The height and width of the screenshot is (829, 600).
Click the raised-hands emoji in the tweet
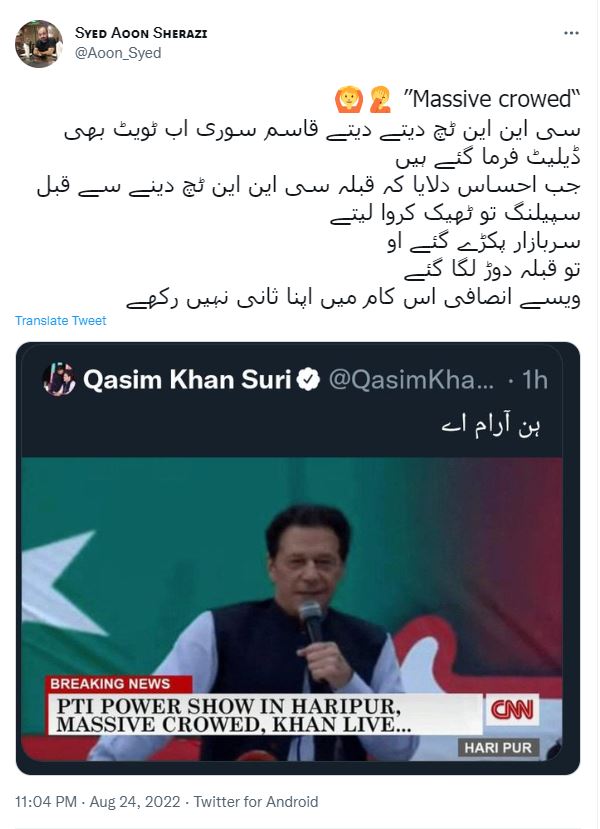tap(349, 99)
